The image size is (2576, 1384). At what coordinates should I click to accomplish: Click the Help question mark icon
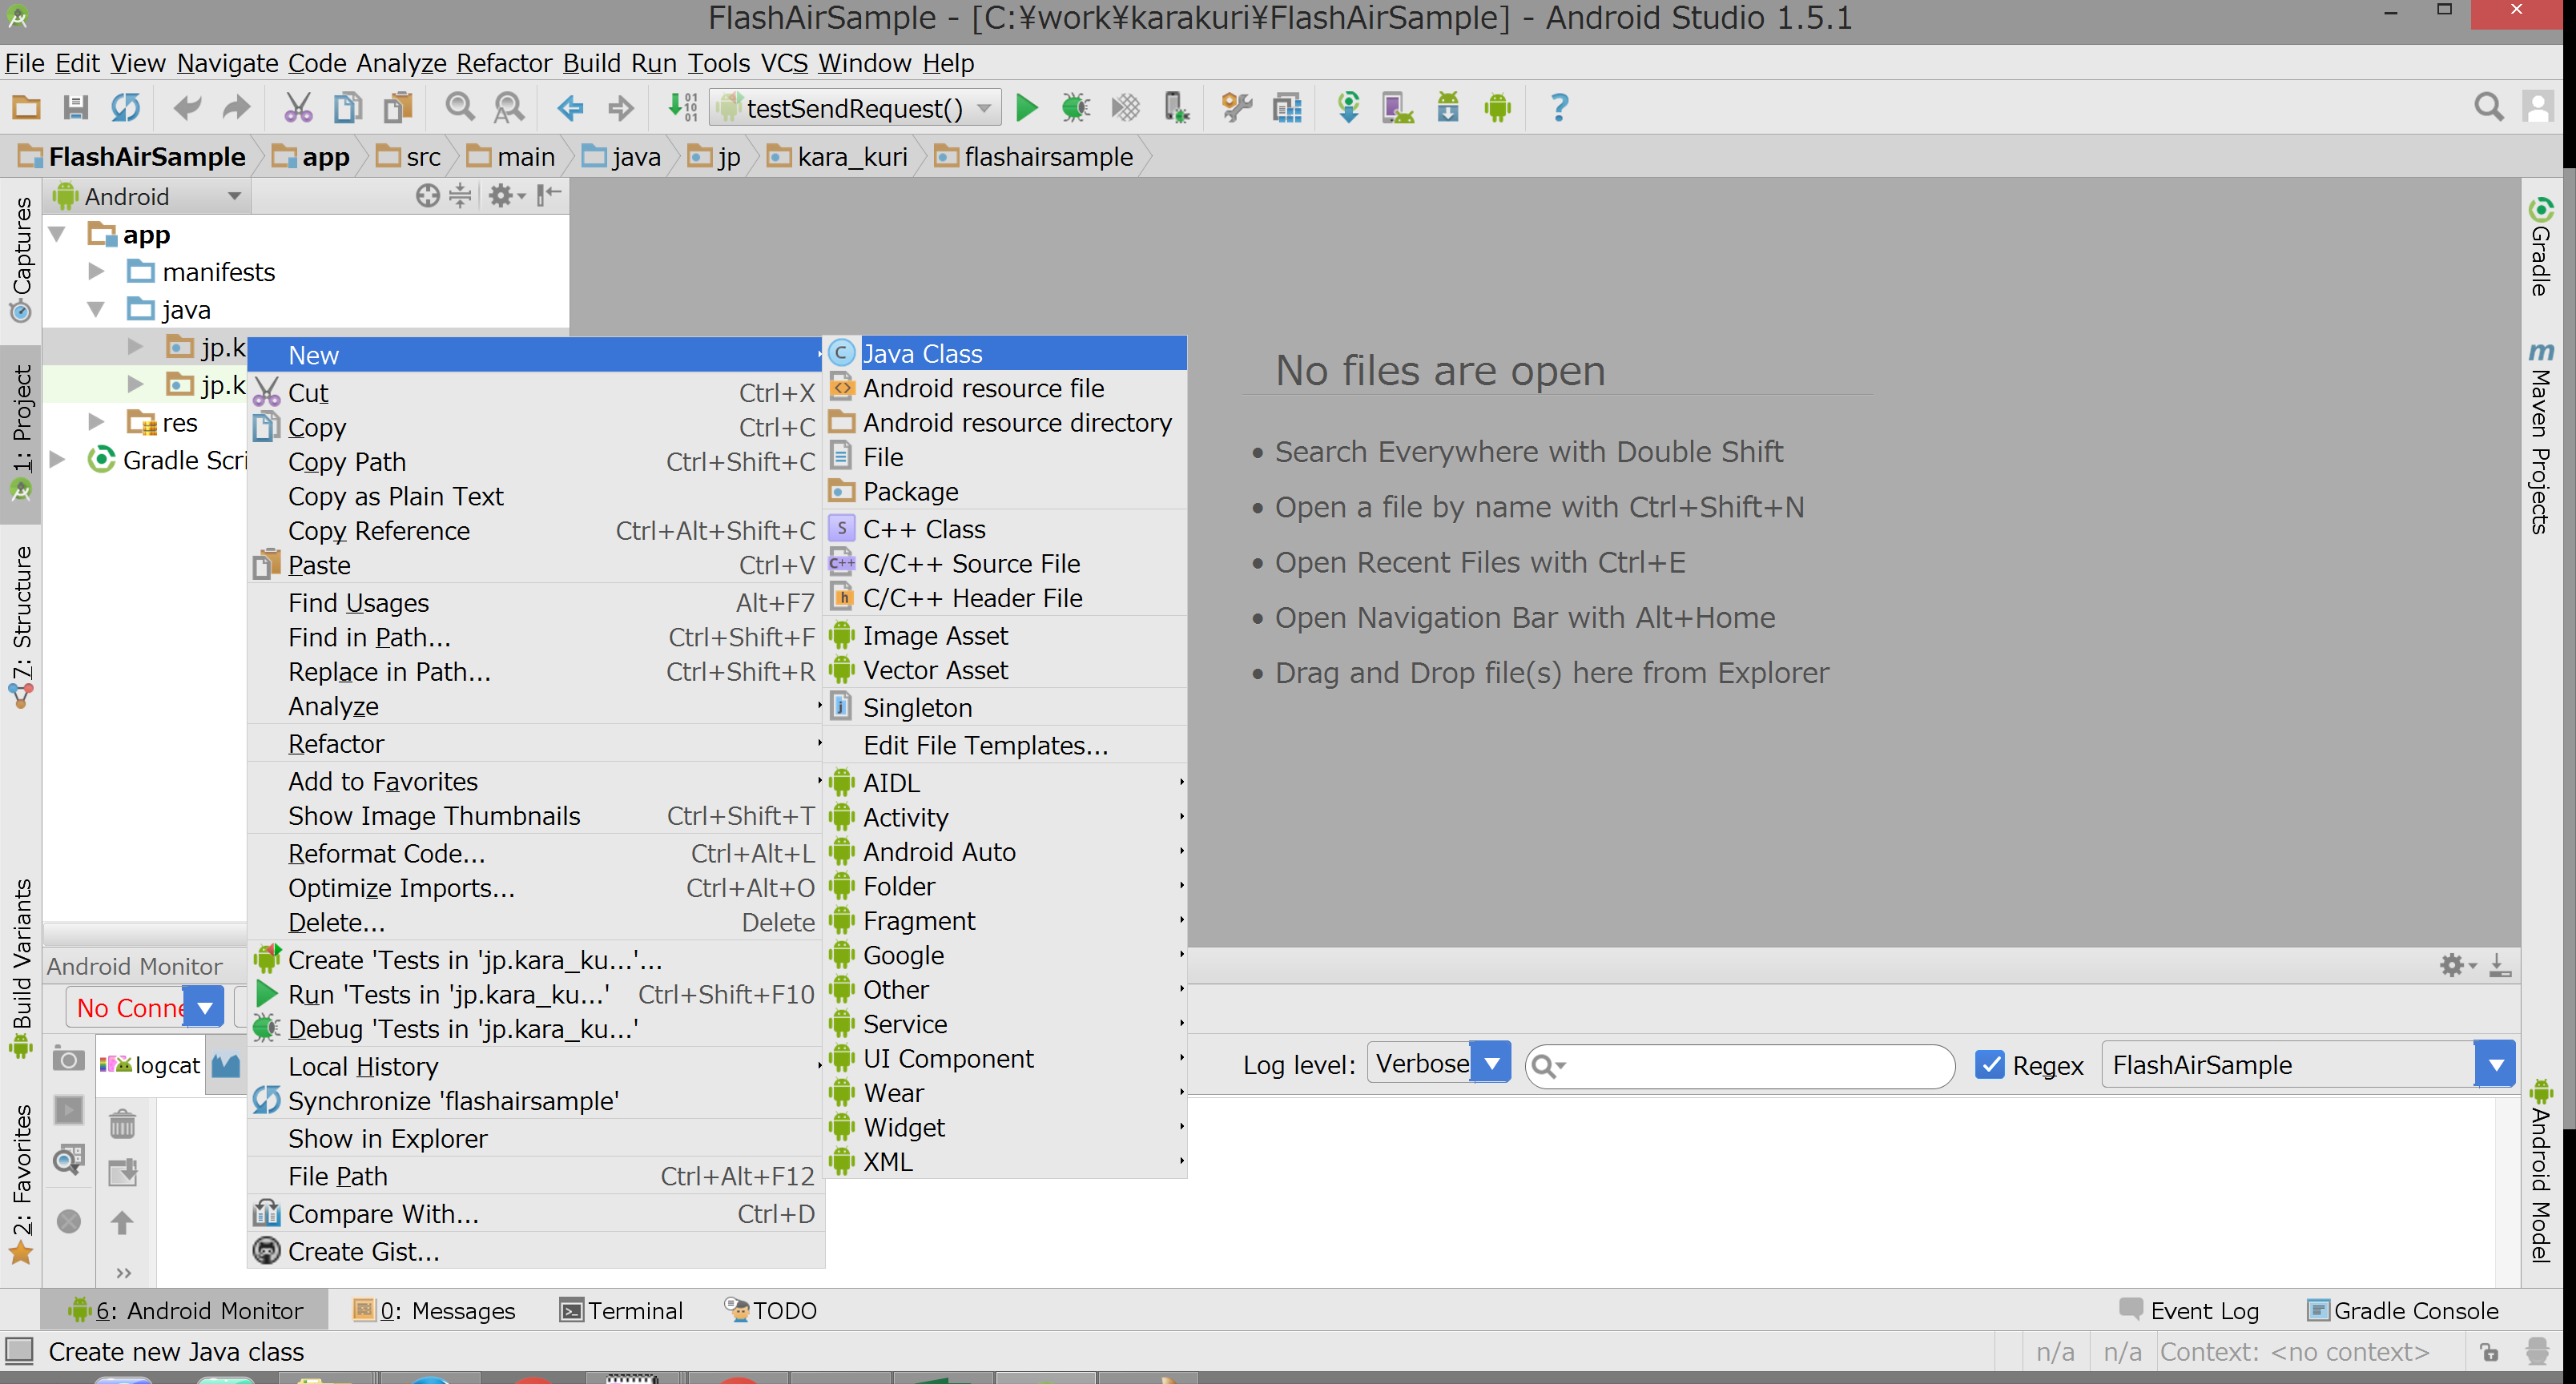[1559, 107]
